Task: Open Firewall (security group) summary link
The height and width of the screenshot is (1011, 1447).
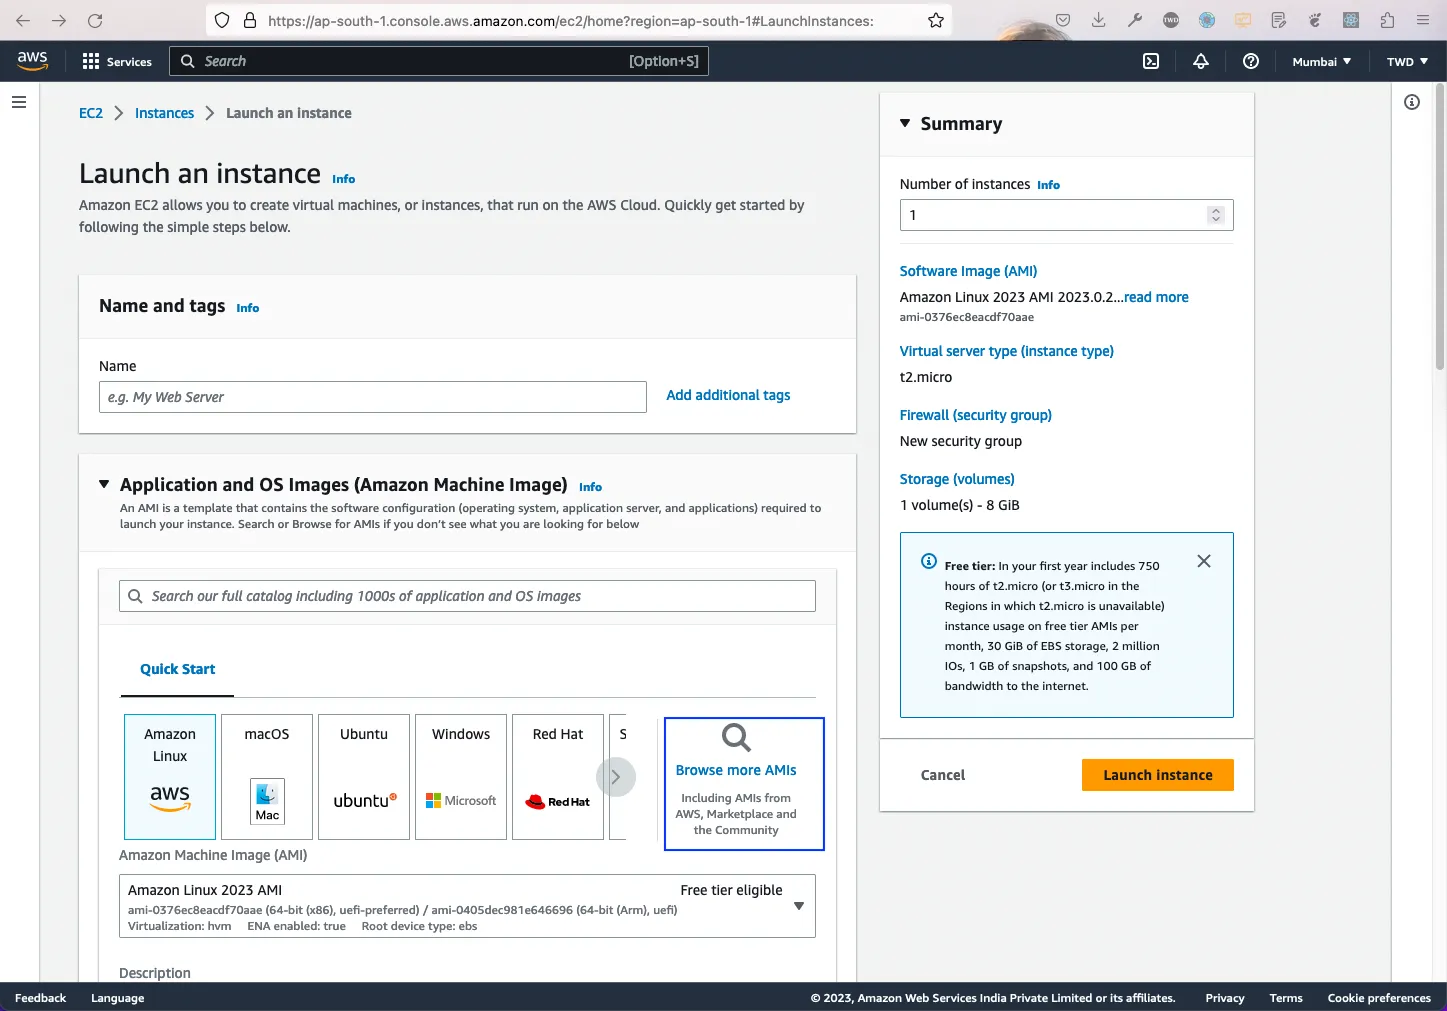Action: pos(975,415)
